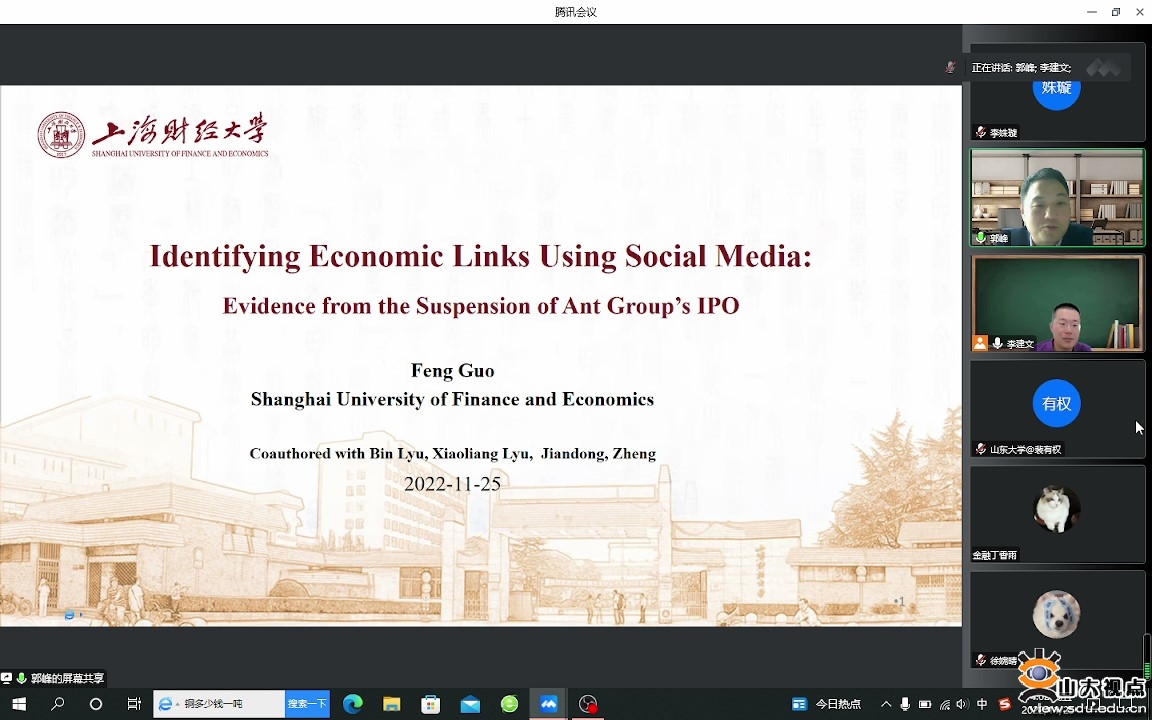This screenshot has width=1152, height=720.
Task: Launch Microsoft Edge from the taskbar
Action: click(353, 704)
